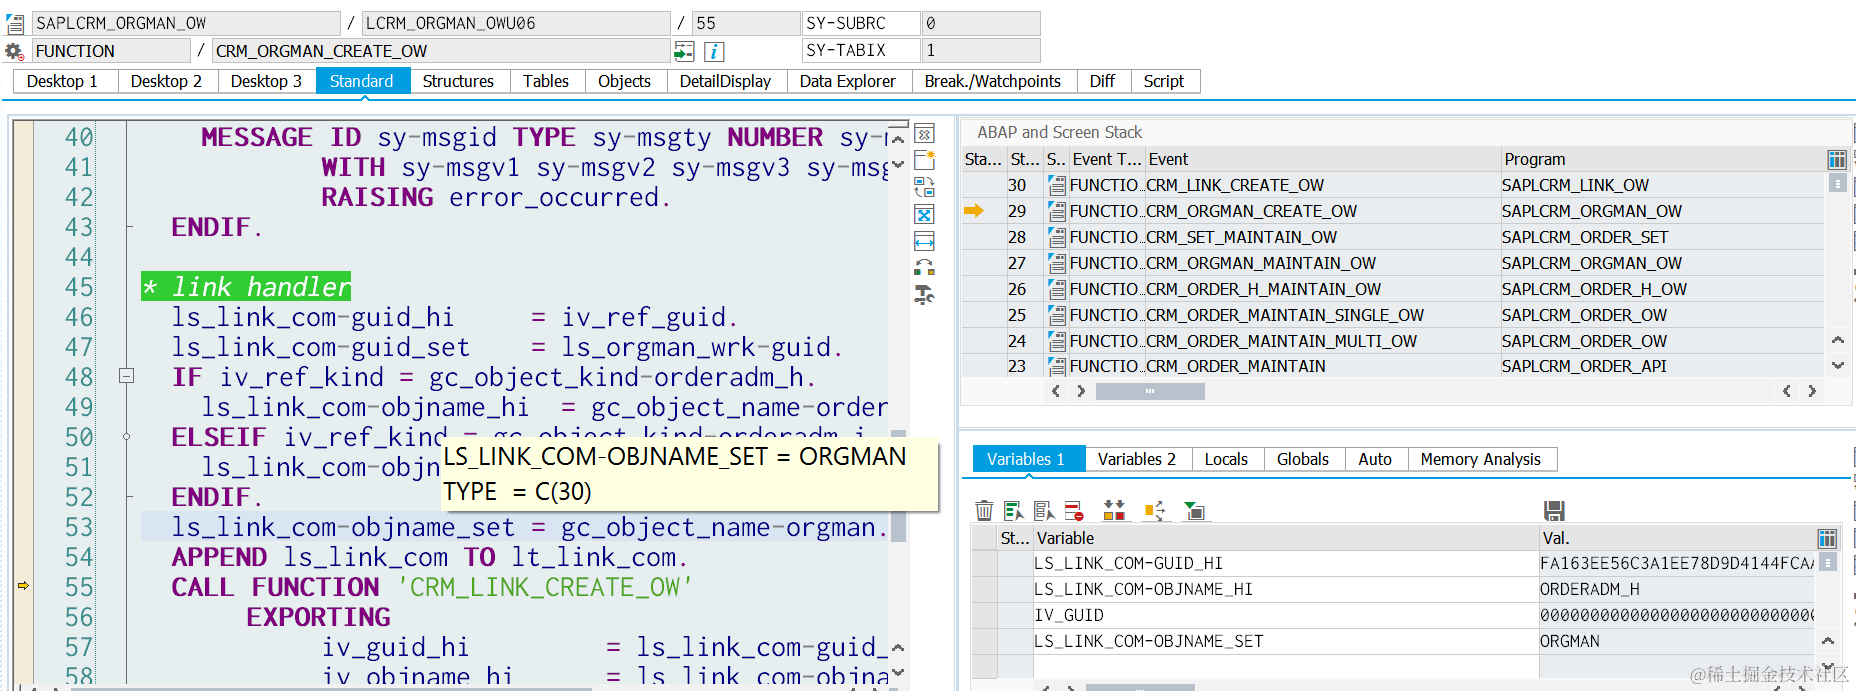Click the floppy disk save icon in Variables panel
The width and height of the screenshot is (1856, 691).
(x=1554, y=511)
